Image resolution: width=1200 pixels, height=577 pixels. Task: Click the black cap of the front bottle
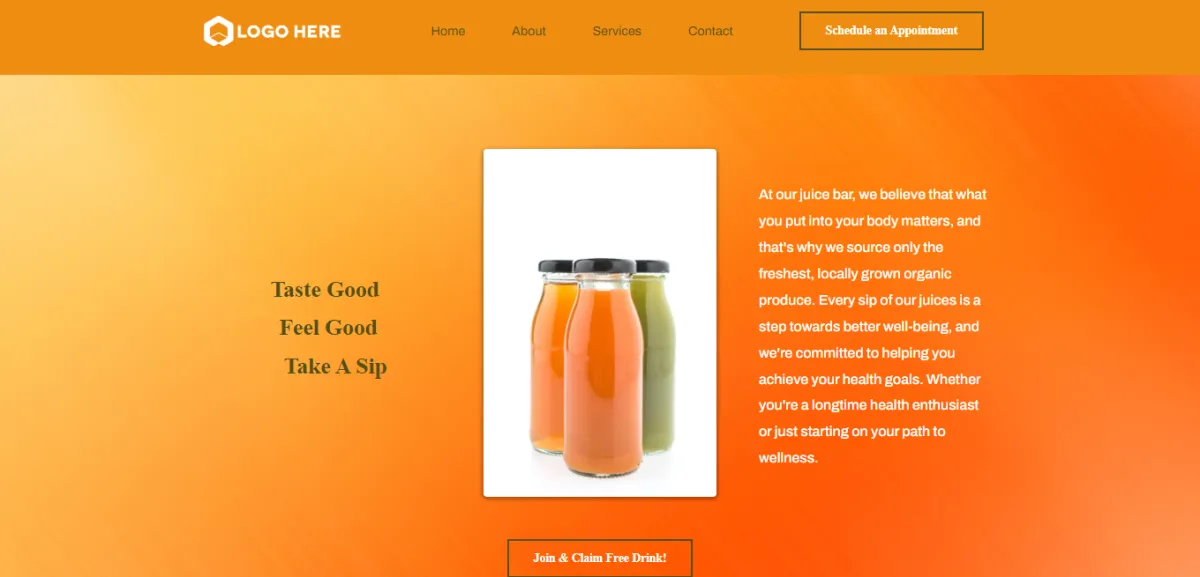[x=603, y=266]
